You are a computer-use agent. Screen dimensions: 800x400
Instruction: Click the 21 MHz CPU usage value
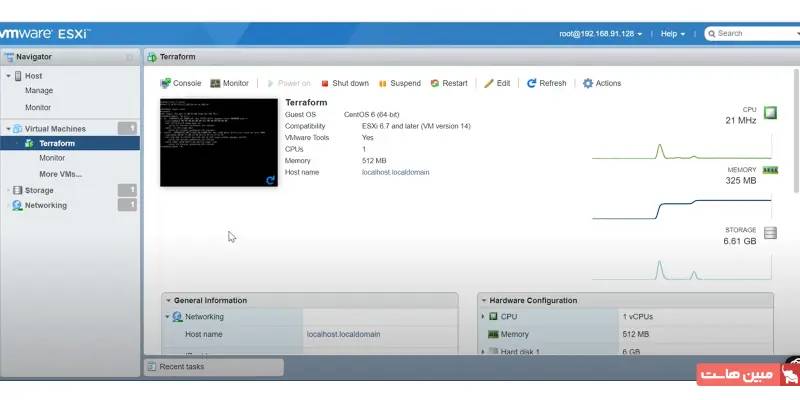(x=741, y=121)
